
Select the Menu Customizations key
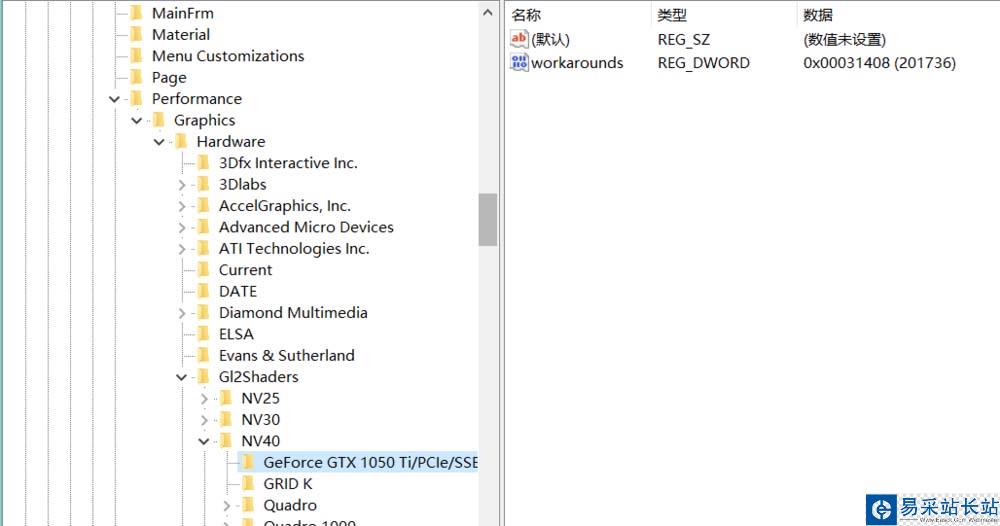tap(228, 56)
